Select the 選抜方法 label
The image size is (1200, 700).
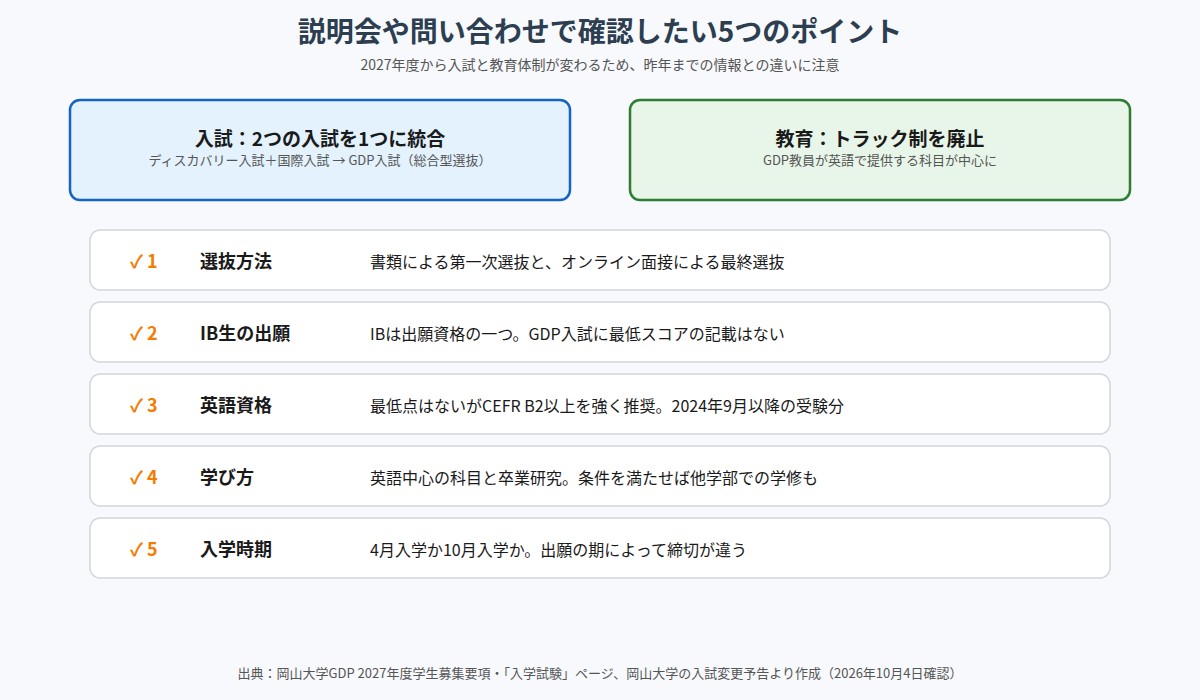click(236, 262)
